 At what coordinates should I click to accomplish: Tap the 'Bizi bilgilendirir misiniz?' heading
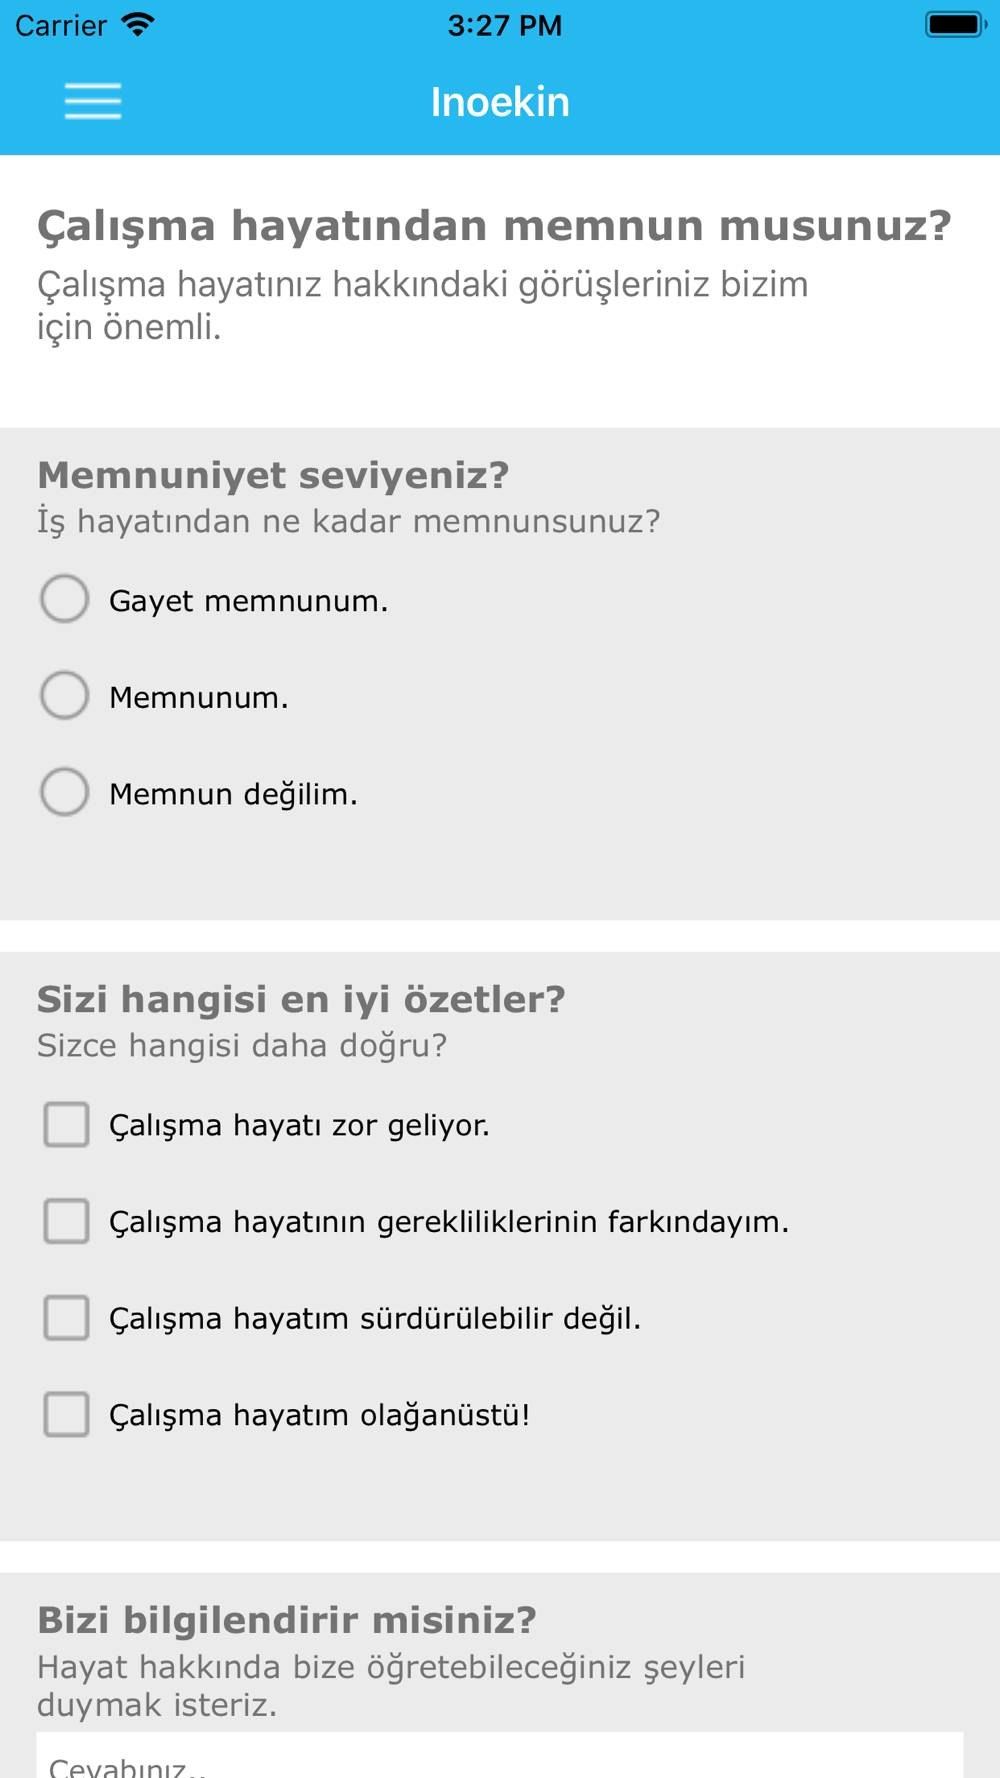click(x=287, y=1620)
